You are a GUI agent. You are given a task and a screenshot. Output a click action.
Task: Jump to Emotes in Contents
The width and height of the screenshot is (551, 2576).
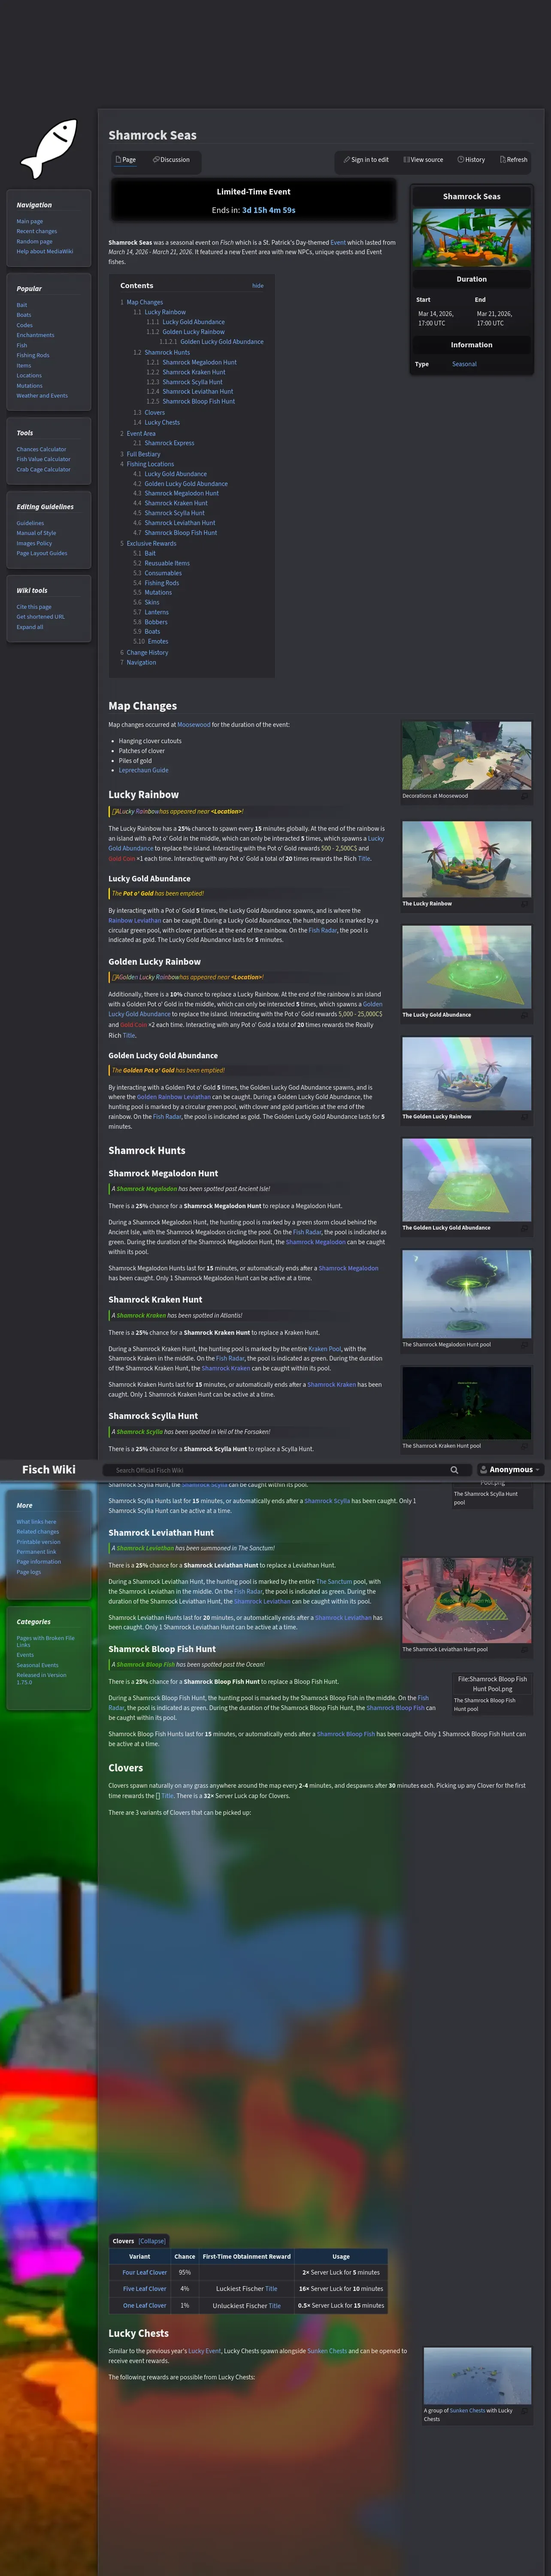157,641
